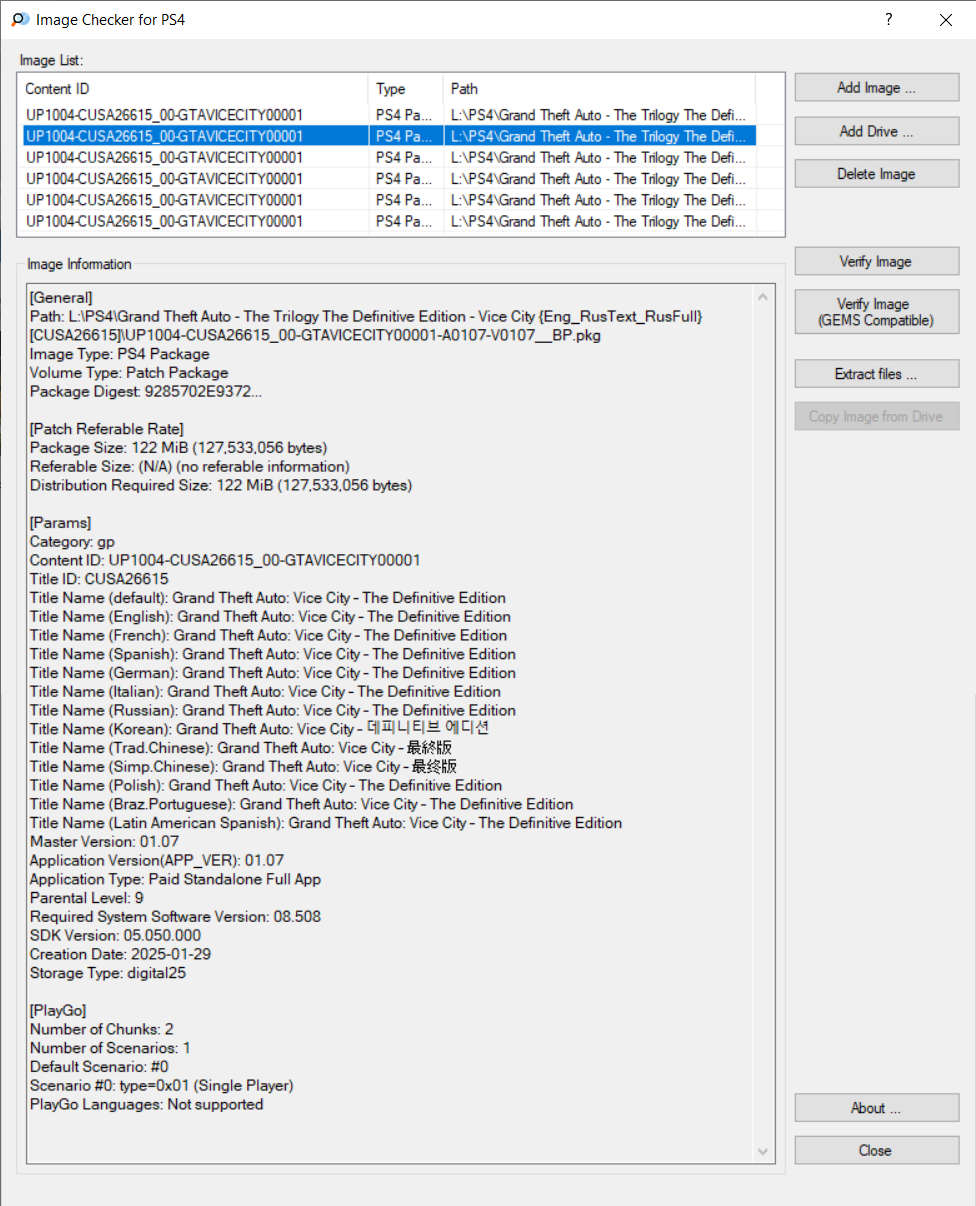The width and height of the screenshot is (976, 1206).
Task: Click the Close button at bottom
Action: pyautogui.click(x=877, y=1150)
